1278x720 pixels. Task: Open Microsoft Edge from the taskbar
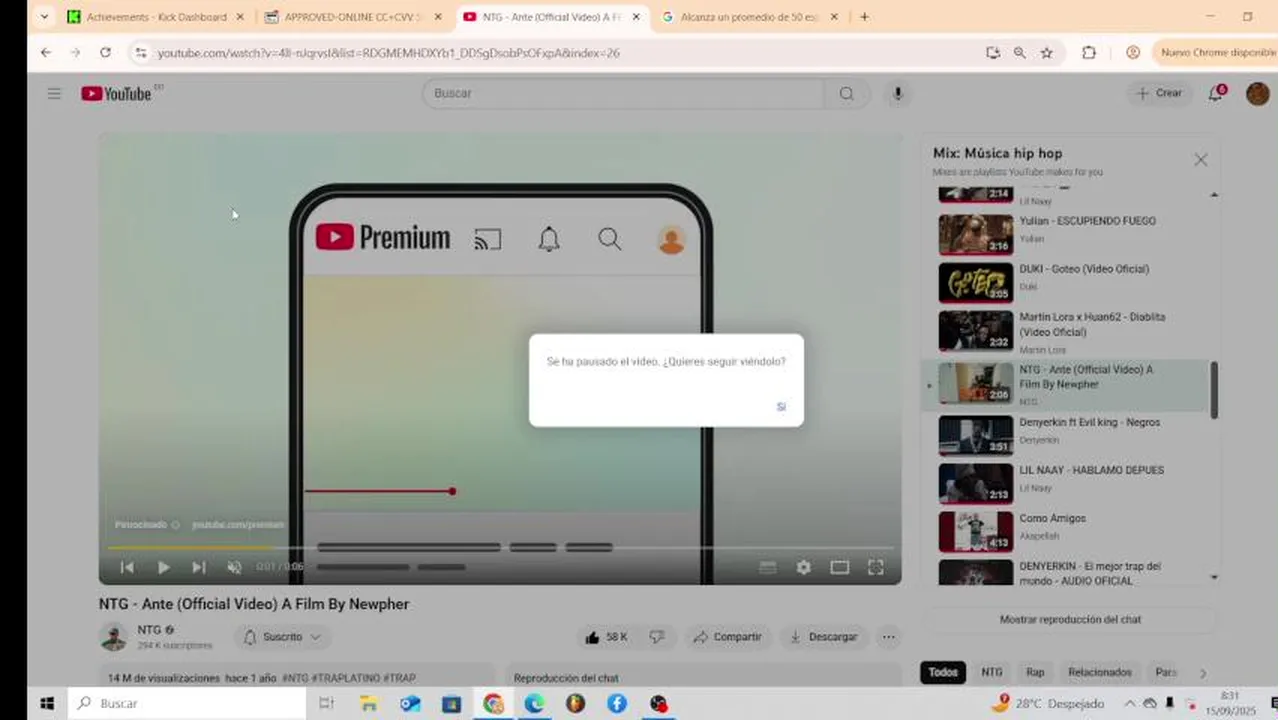point(534,703)
